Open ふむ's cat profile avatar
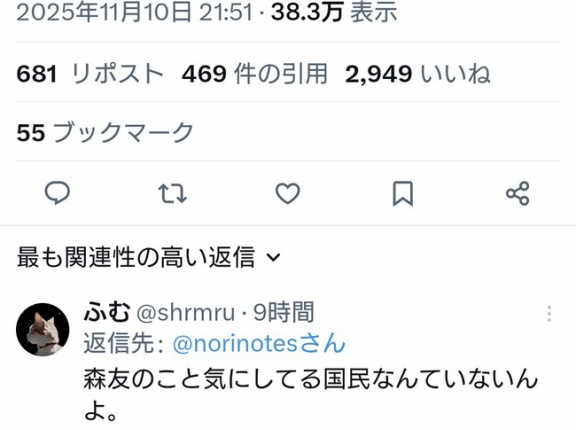Image resolution: width=576 pixels, height=430 pixels. 43,329
